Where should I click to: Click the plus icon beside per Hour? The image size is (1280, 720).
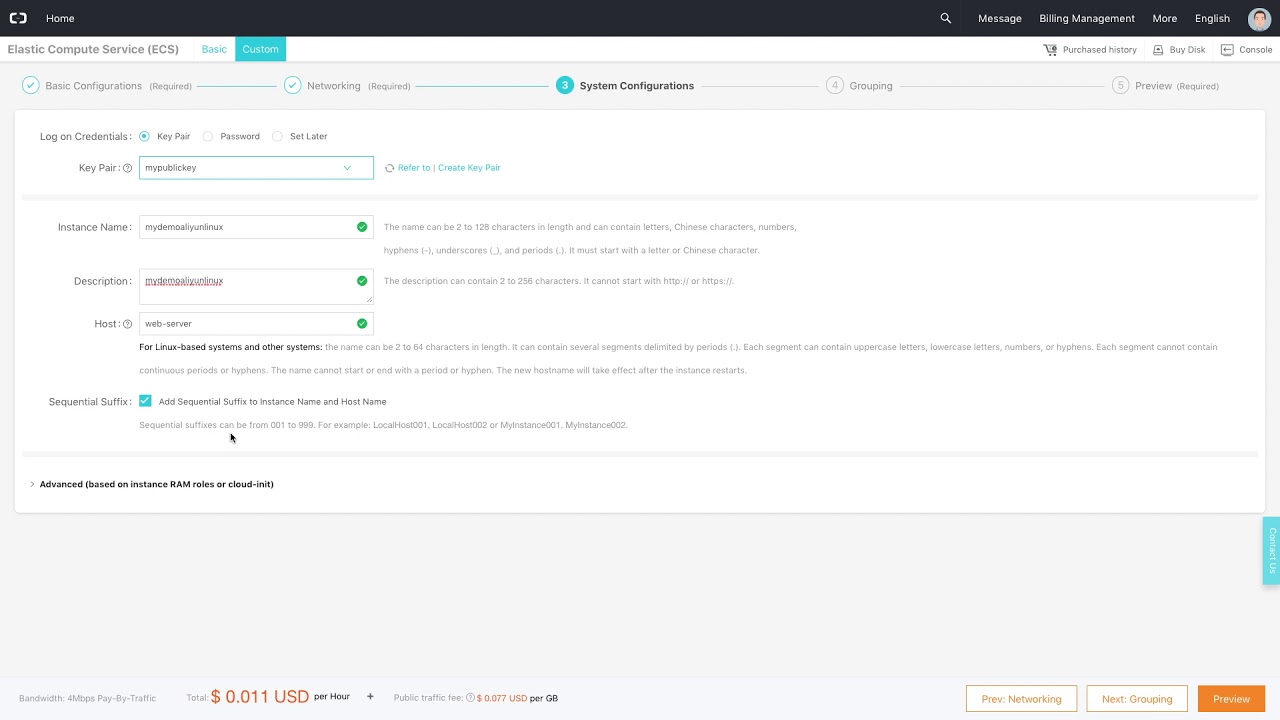(370, 696)
